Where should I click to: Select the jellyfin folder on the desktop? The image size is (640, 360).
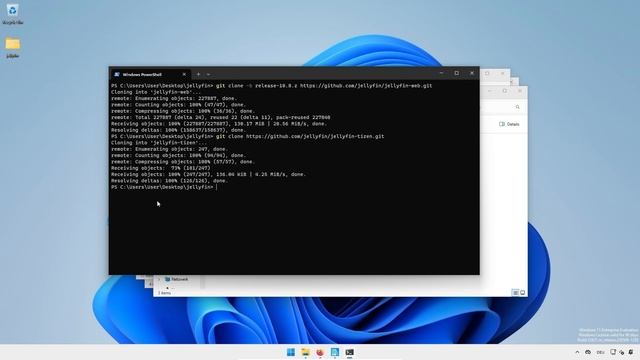tap(13, 47)
